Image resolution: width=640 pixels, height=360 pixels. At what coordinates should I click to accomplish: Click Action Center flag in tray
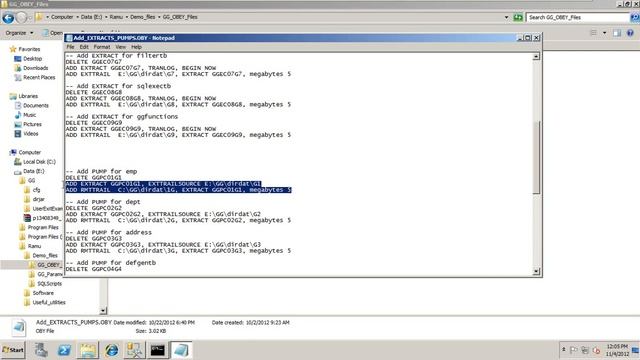pos(573,350)
